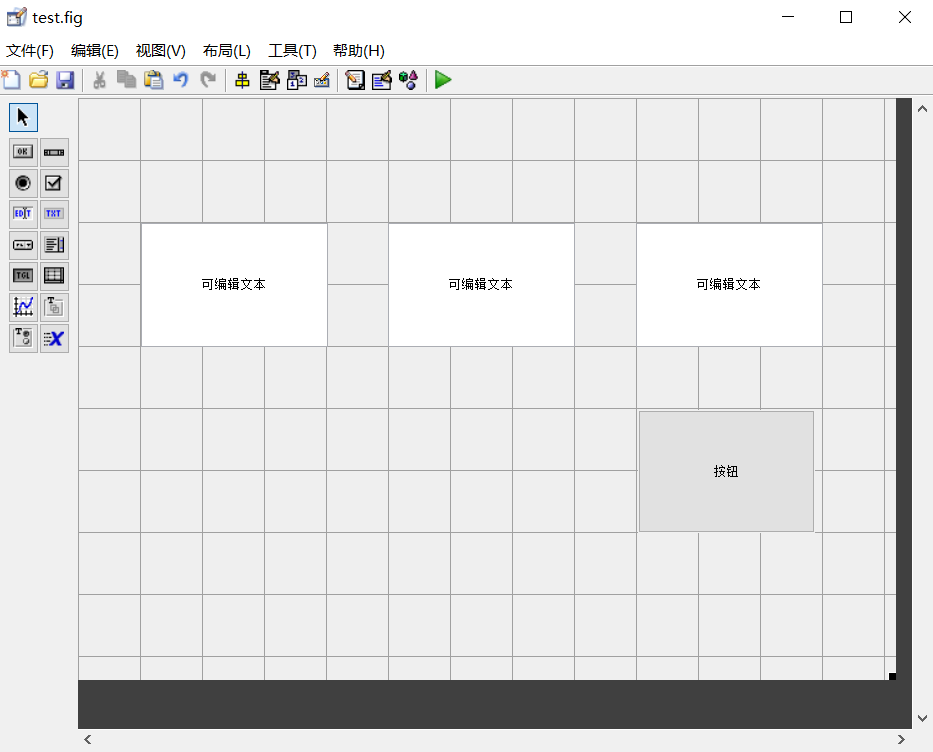
Task: Open the 布局(L) menu
Action: pos(226,51)
